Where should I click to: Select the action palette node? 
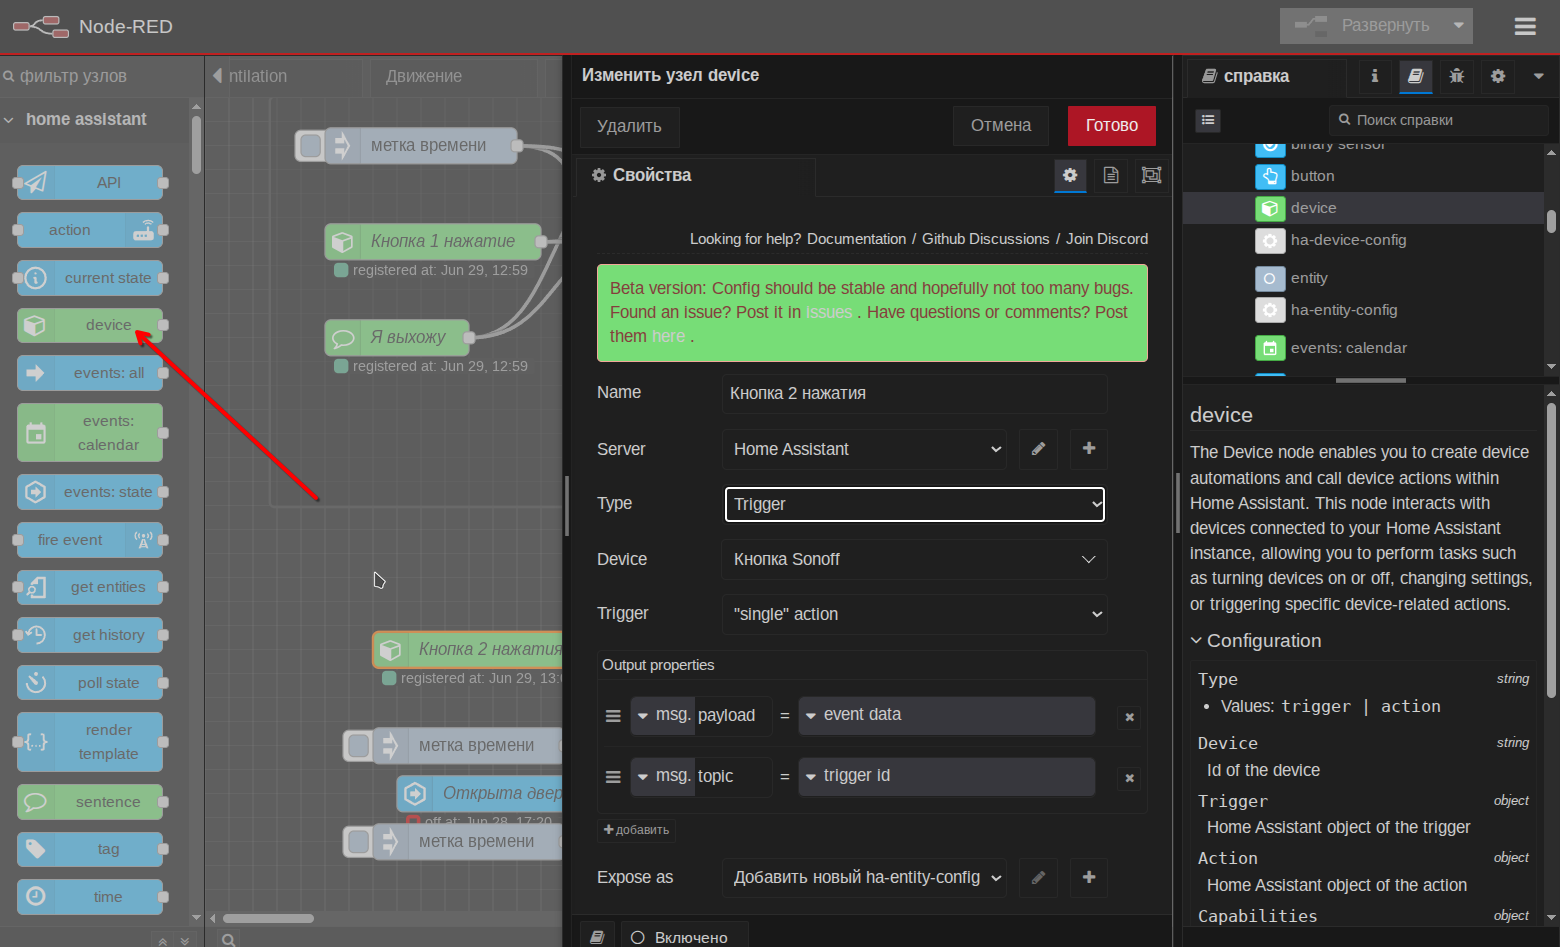point(90,230)
